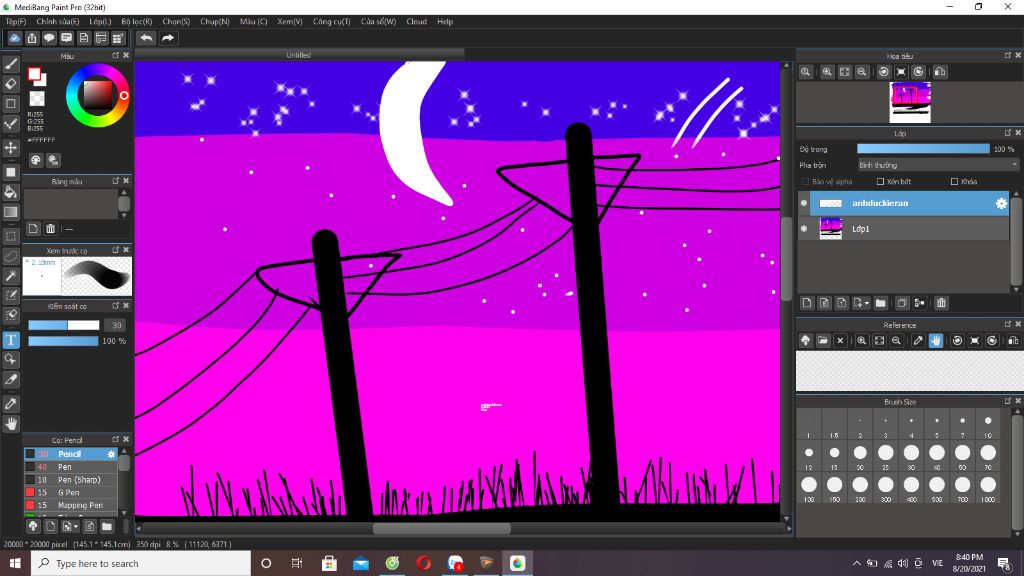The width and height of the screenshot is (1024, 576).
Task: Click foreground color swatch
Action: pos(34,74)
